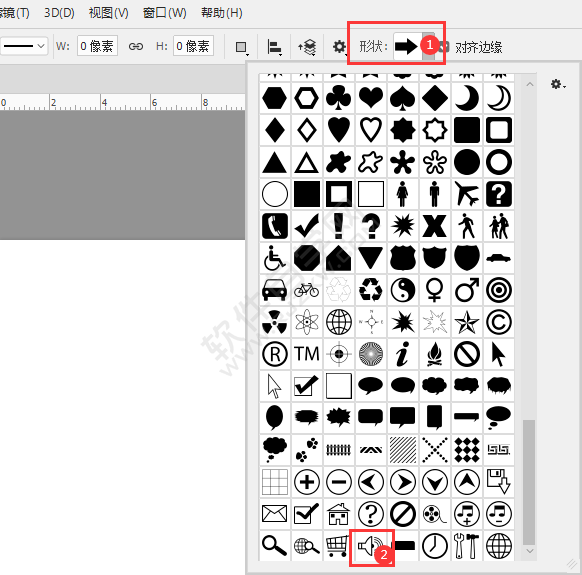Choose the yin yang shape
The image size is (582, 575).
(x=403, y=290)
